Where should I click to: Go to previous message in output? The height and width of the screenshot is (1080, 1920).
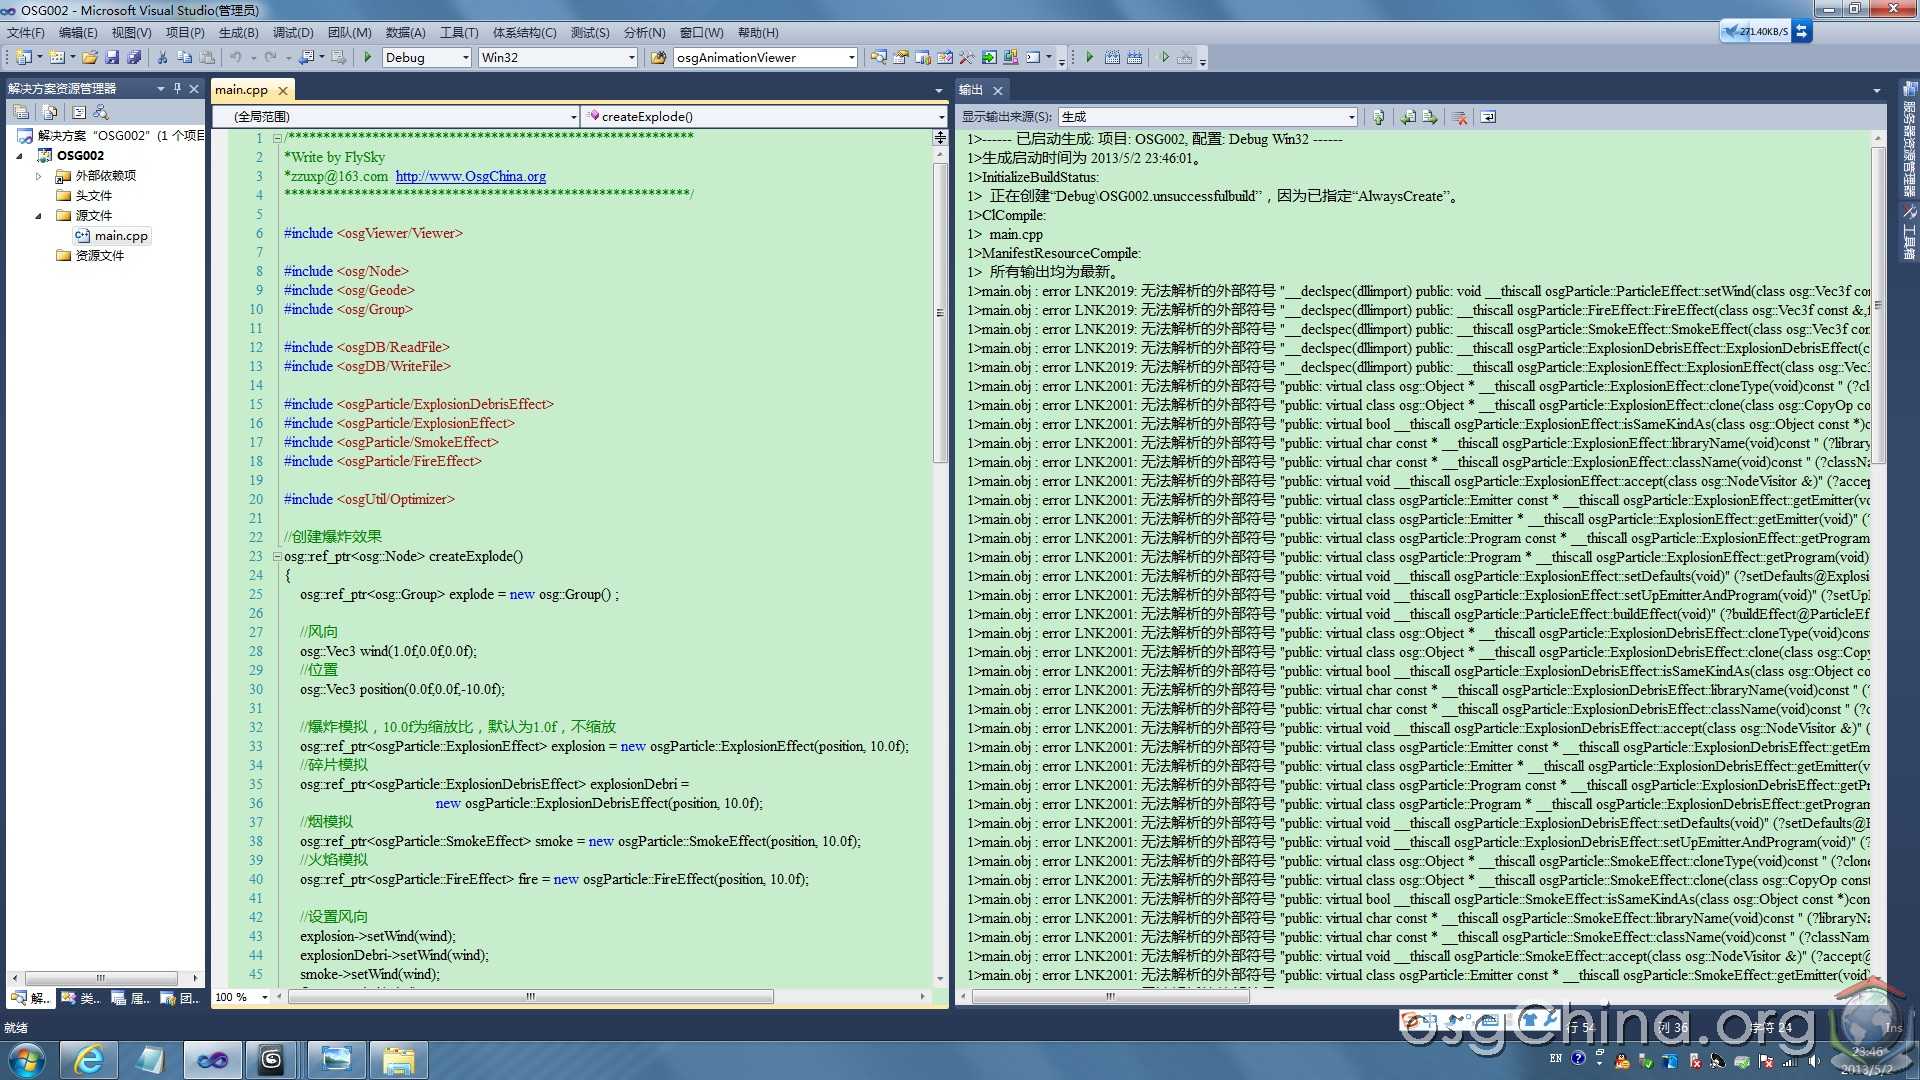(1408, 117)
